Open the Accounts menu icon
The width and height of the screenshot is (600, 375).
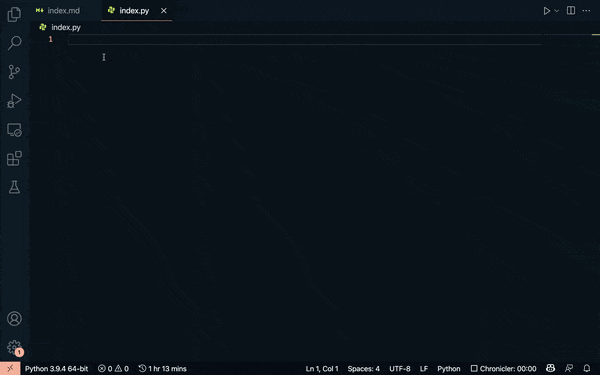14,318
